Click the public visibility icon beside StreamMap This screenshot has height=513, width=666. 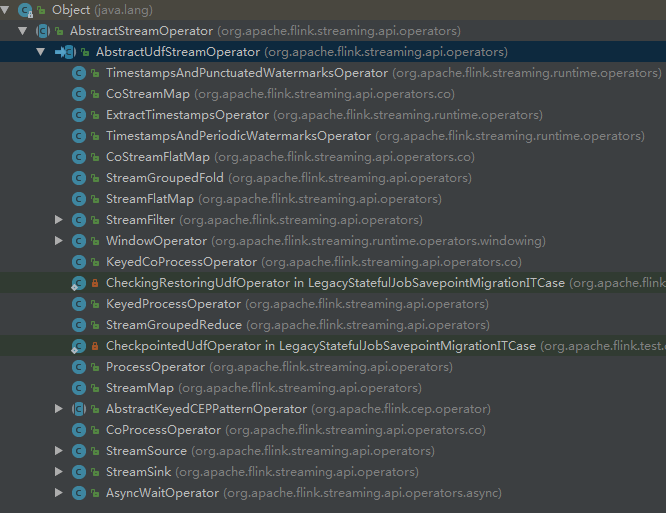tap(95, 388)
